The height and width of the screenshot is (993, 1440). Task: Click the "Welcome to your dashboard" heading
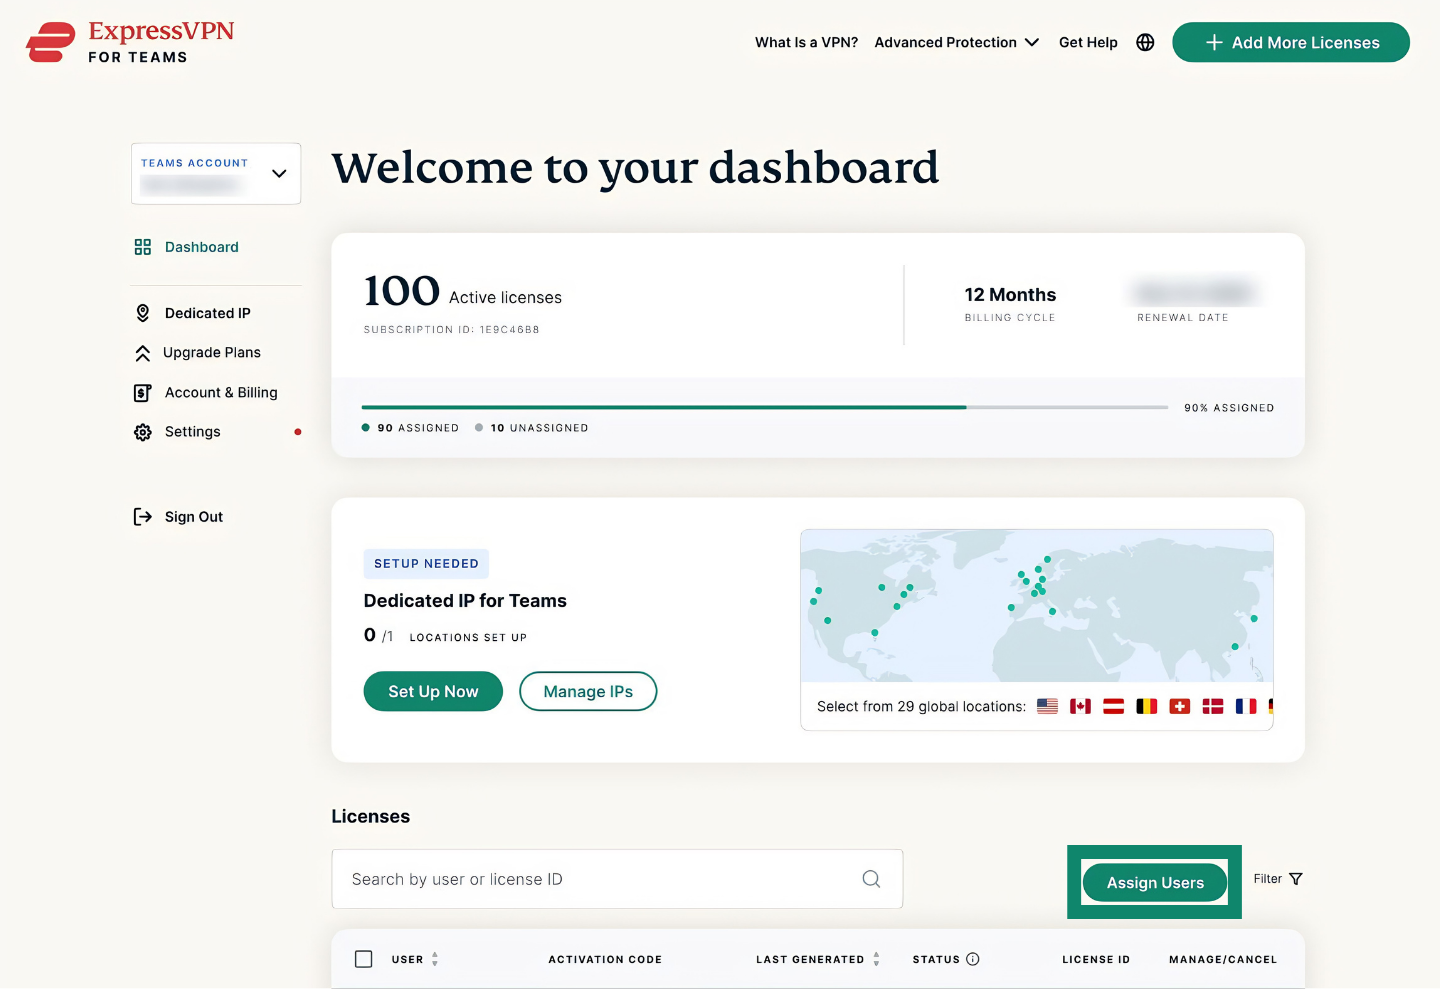coord(635,167)
